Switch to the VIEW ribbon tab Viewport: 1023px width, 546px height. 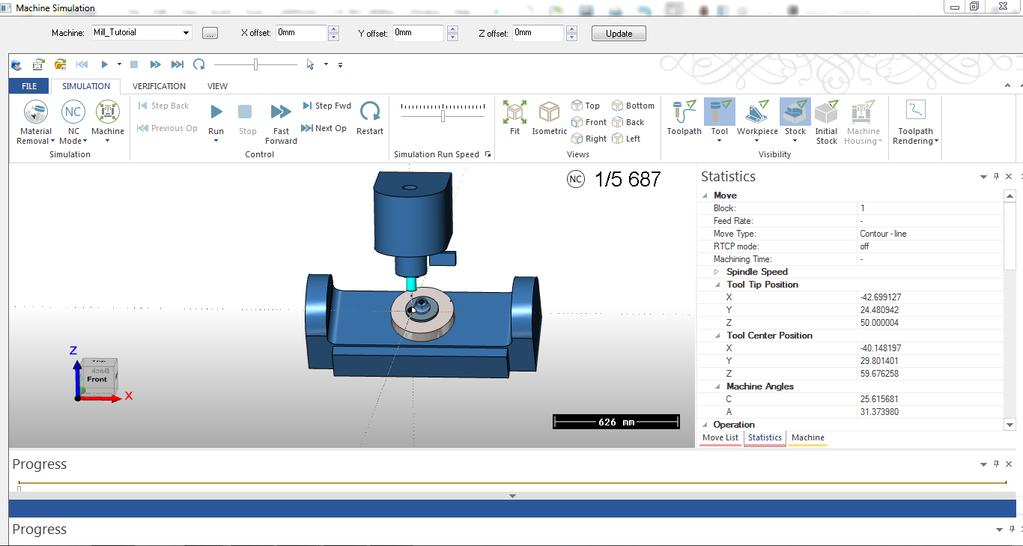(217, 86)
